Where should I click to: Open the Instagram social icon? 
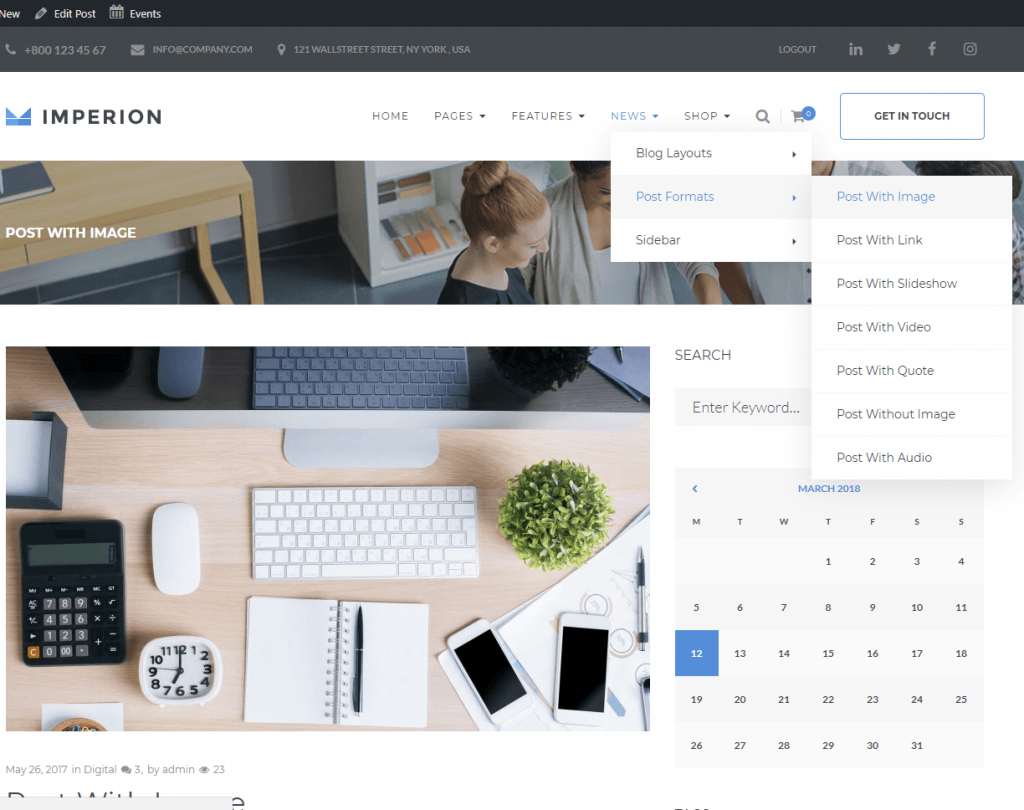(969, 49)
